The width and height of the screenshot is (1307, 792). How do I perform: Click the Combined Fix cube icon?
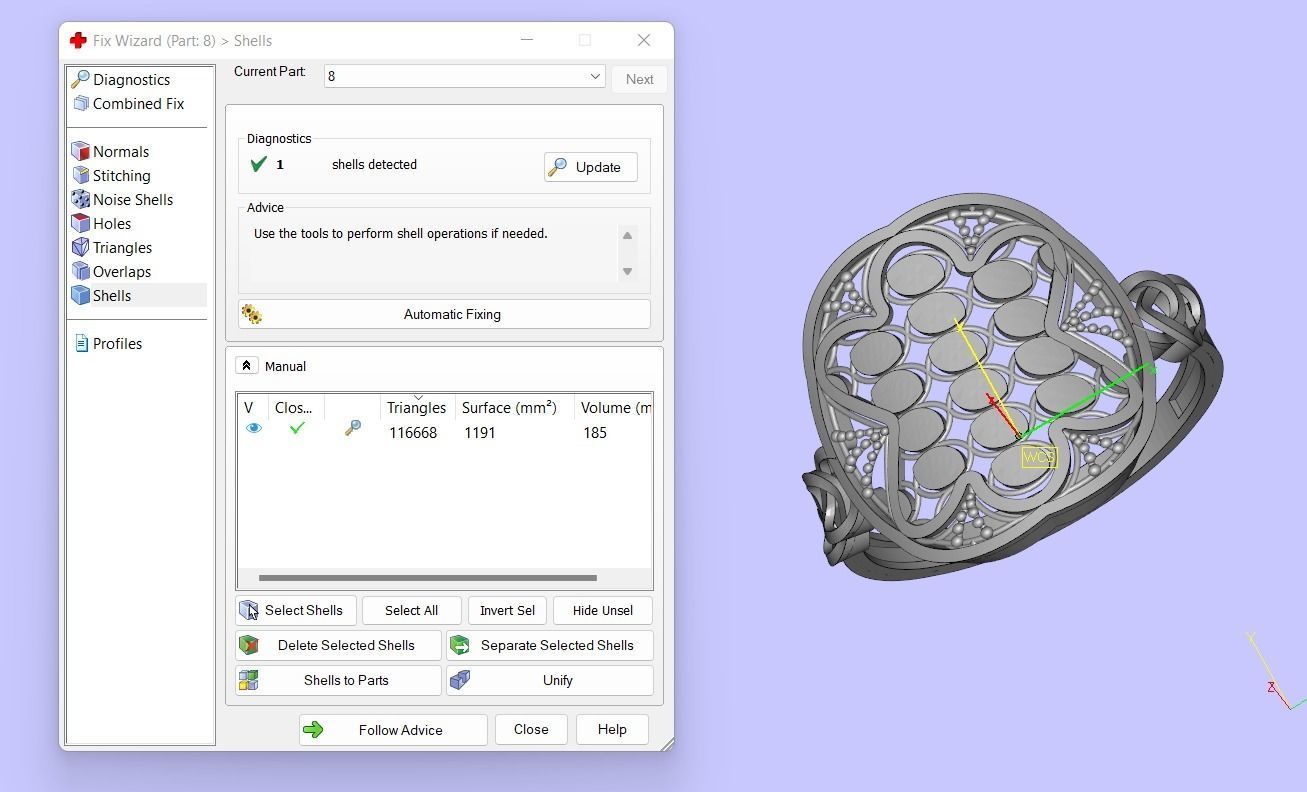pos(81,104)
